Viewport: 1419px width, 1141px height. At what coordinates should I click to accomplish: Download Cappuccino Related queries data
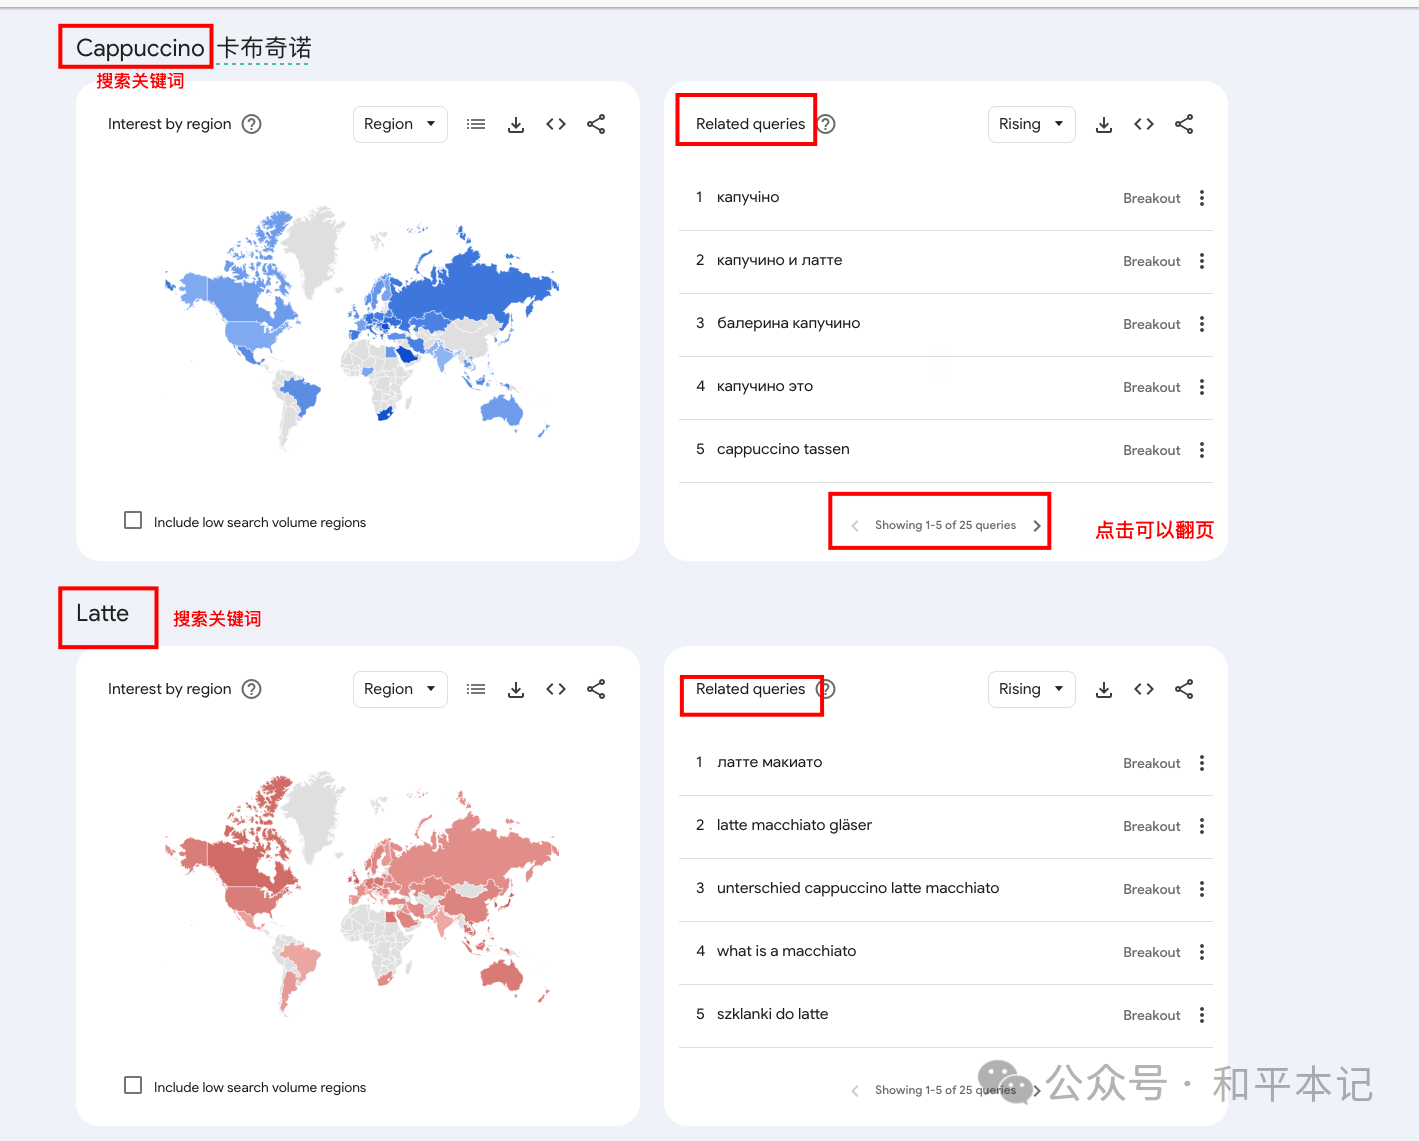point(1104,124)
